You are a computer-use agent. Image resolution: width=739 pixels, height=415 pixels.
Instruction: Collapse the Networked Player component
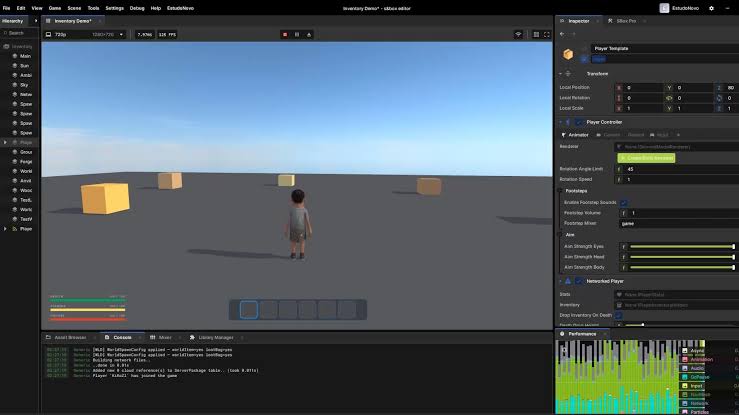[x=560, y=281]
